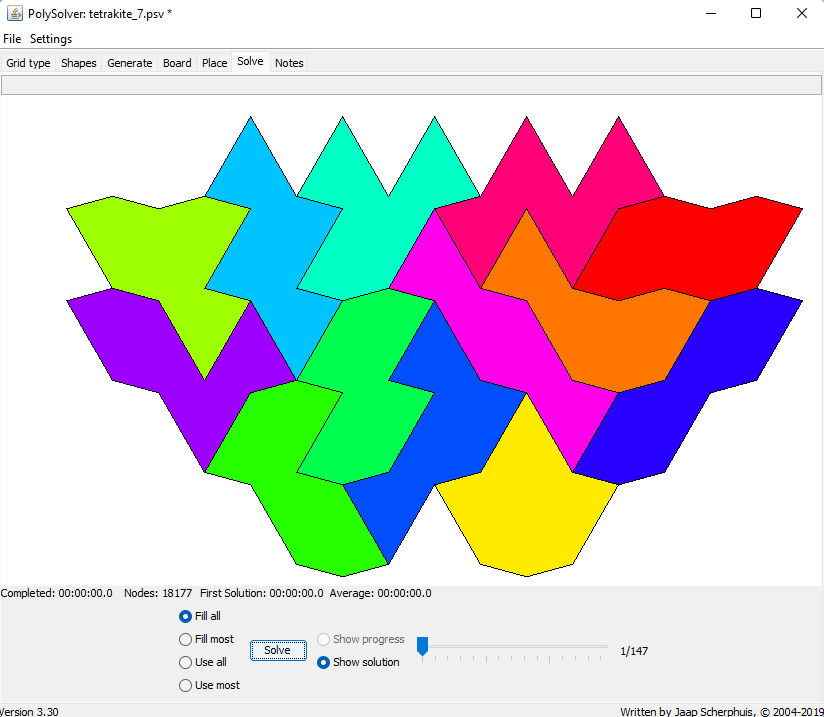The height and width of the screenshot is (717, 824).
Task: Click the Solve button
Action: click(x=277, y=650)
